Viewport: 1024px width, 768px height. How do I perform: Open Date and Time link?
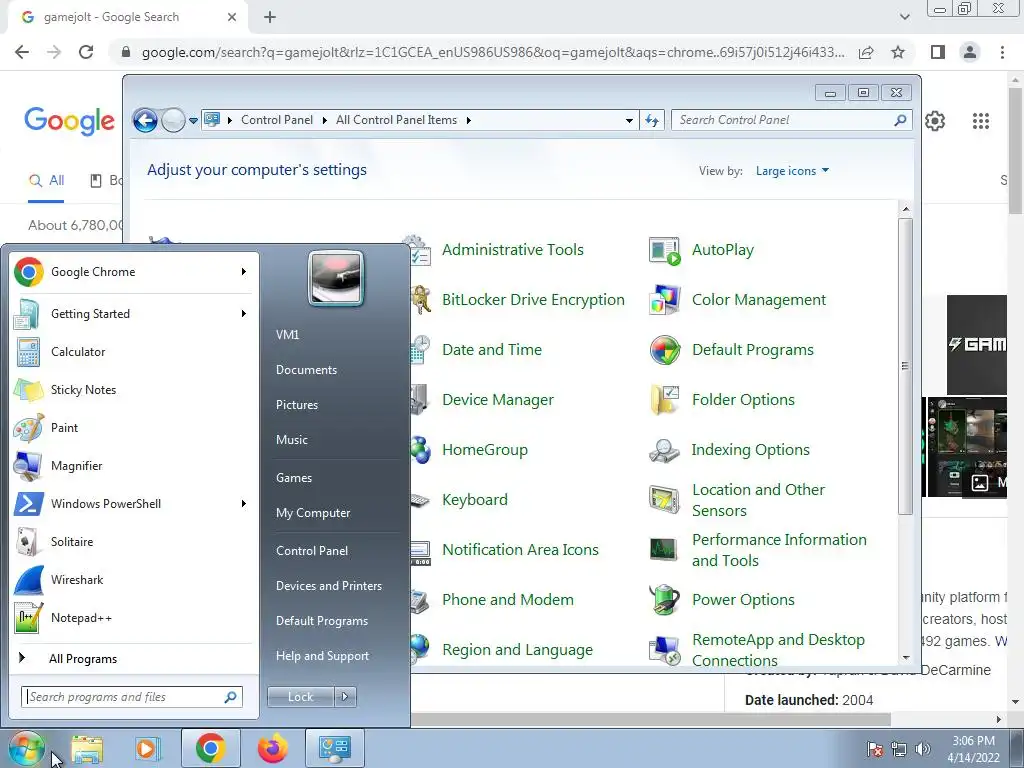pyautogui.click(x=492, y=350)
